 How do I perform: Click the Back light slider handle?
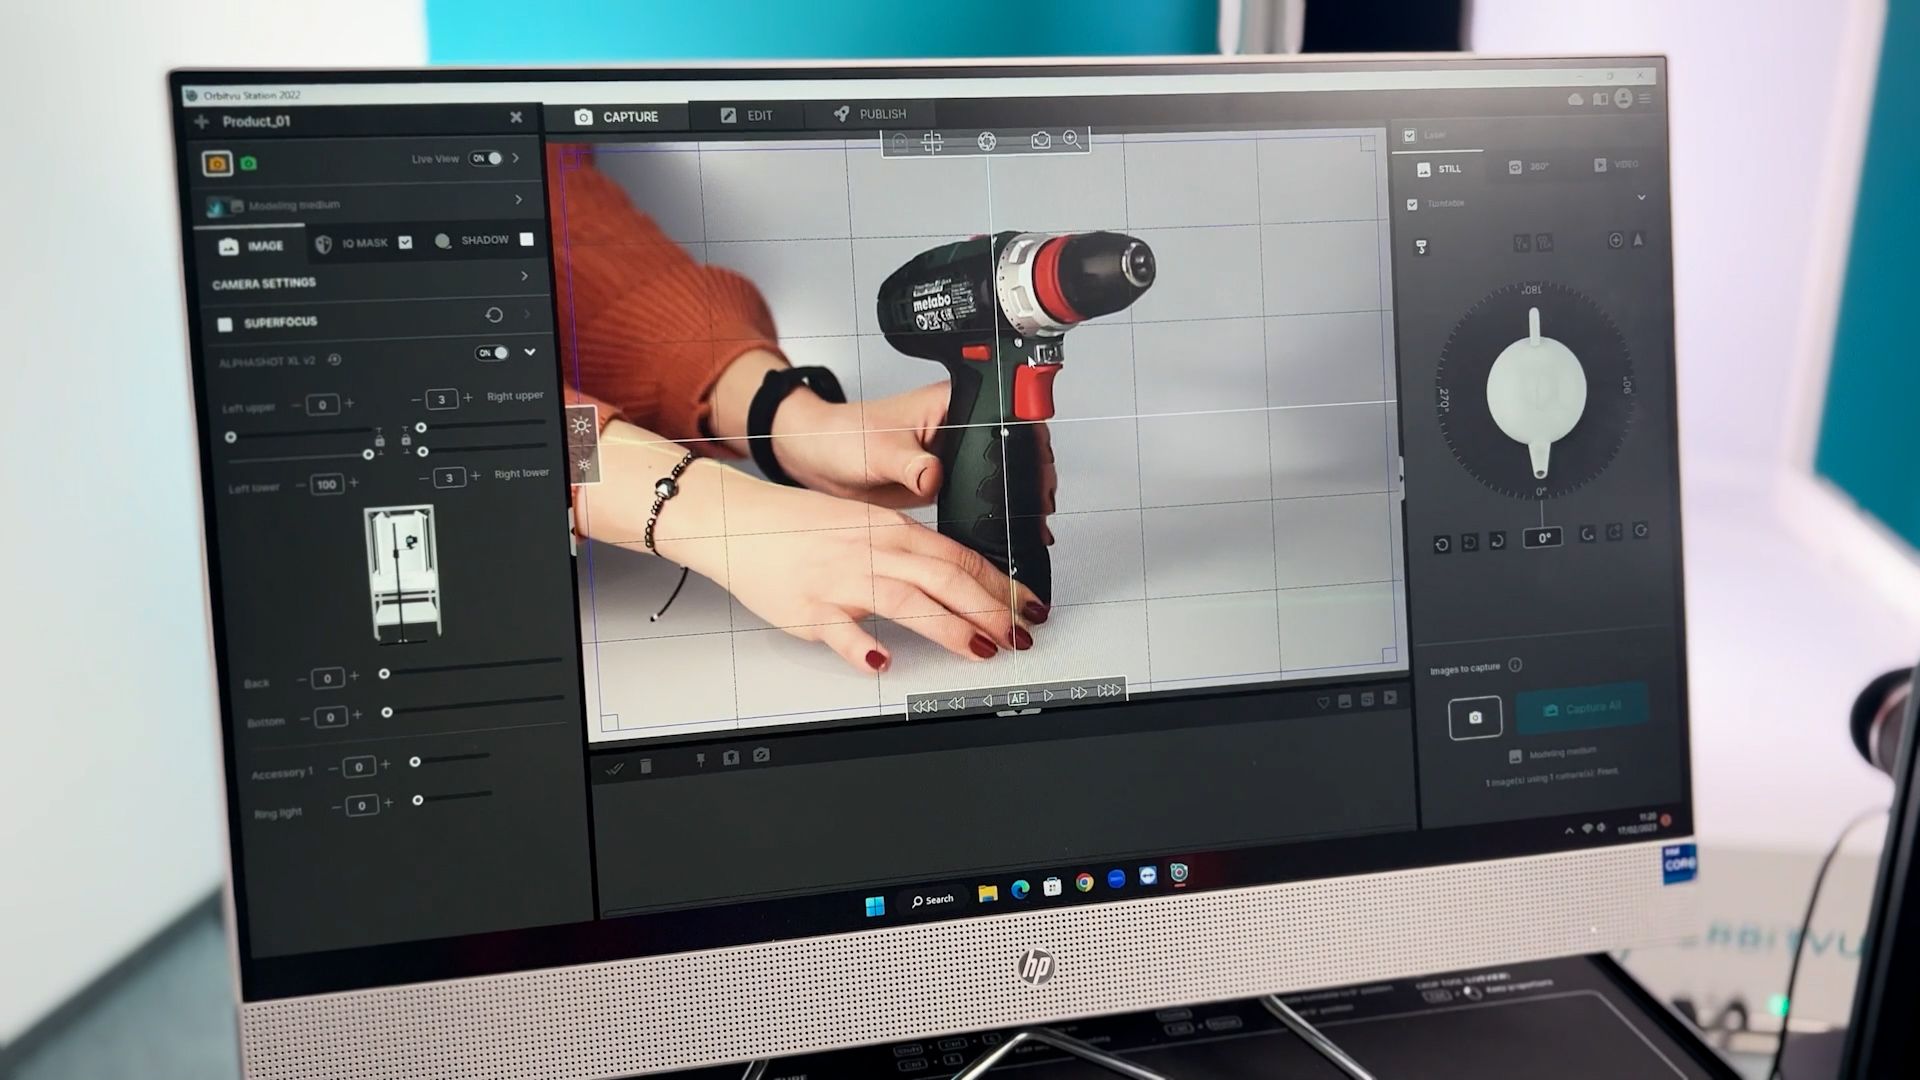pyautogui.click(x=384, y=674)
